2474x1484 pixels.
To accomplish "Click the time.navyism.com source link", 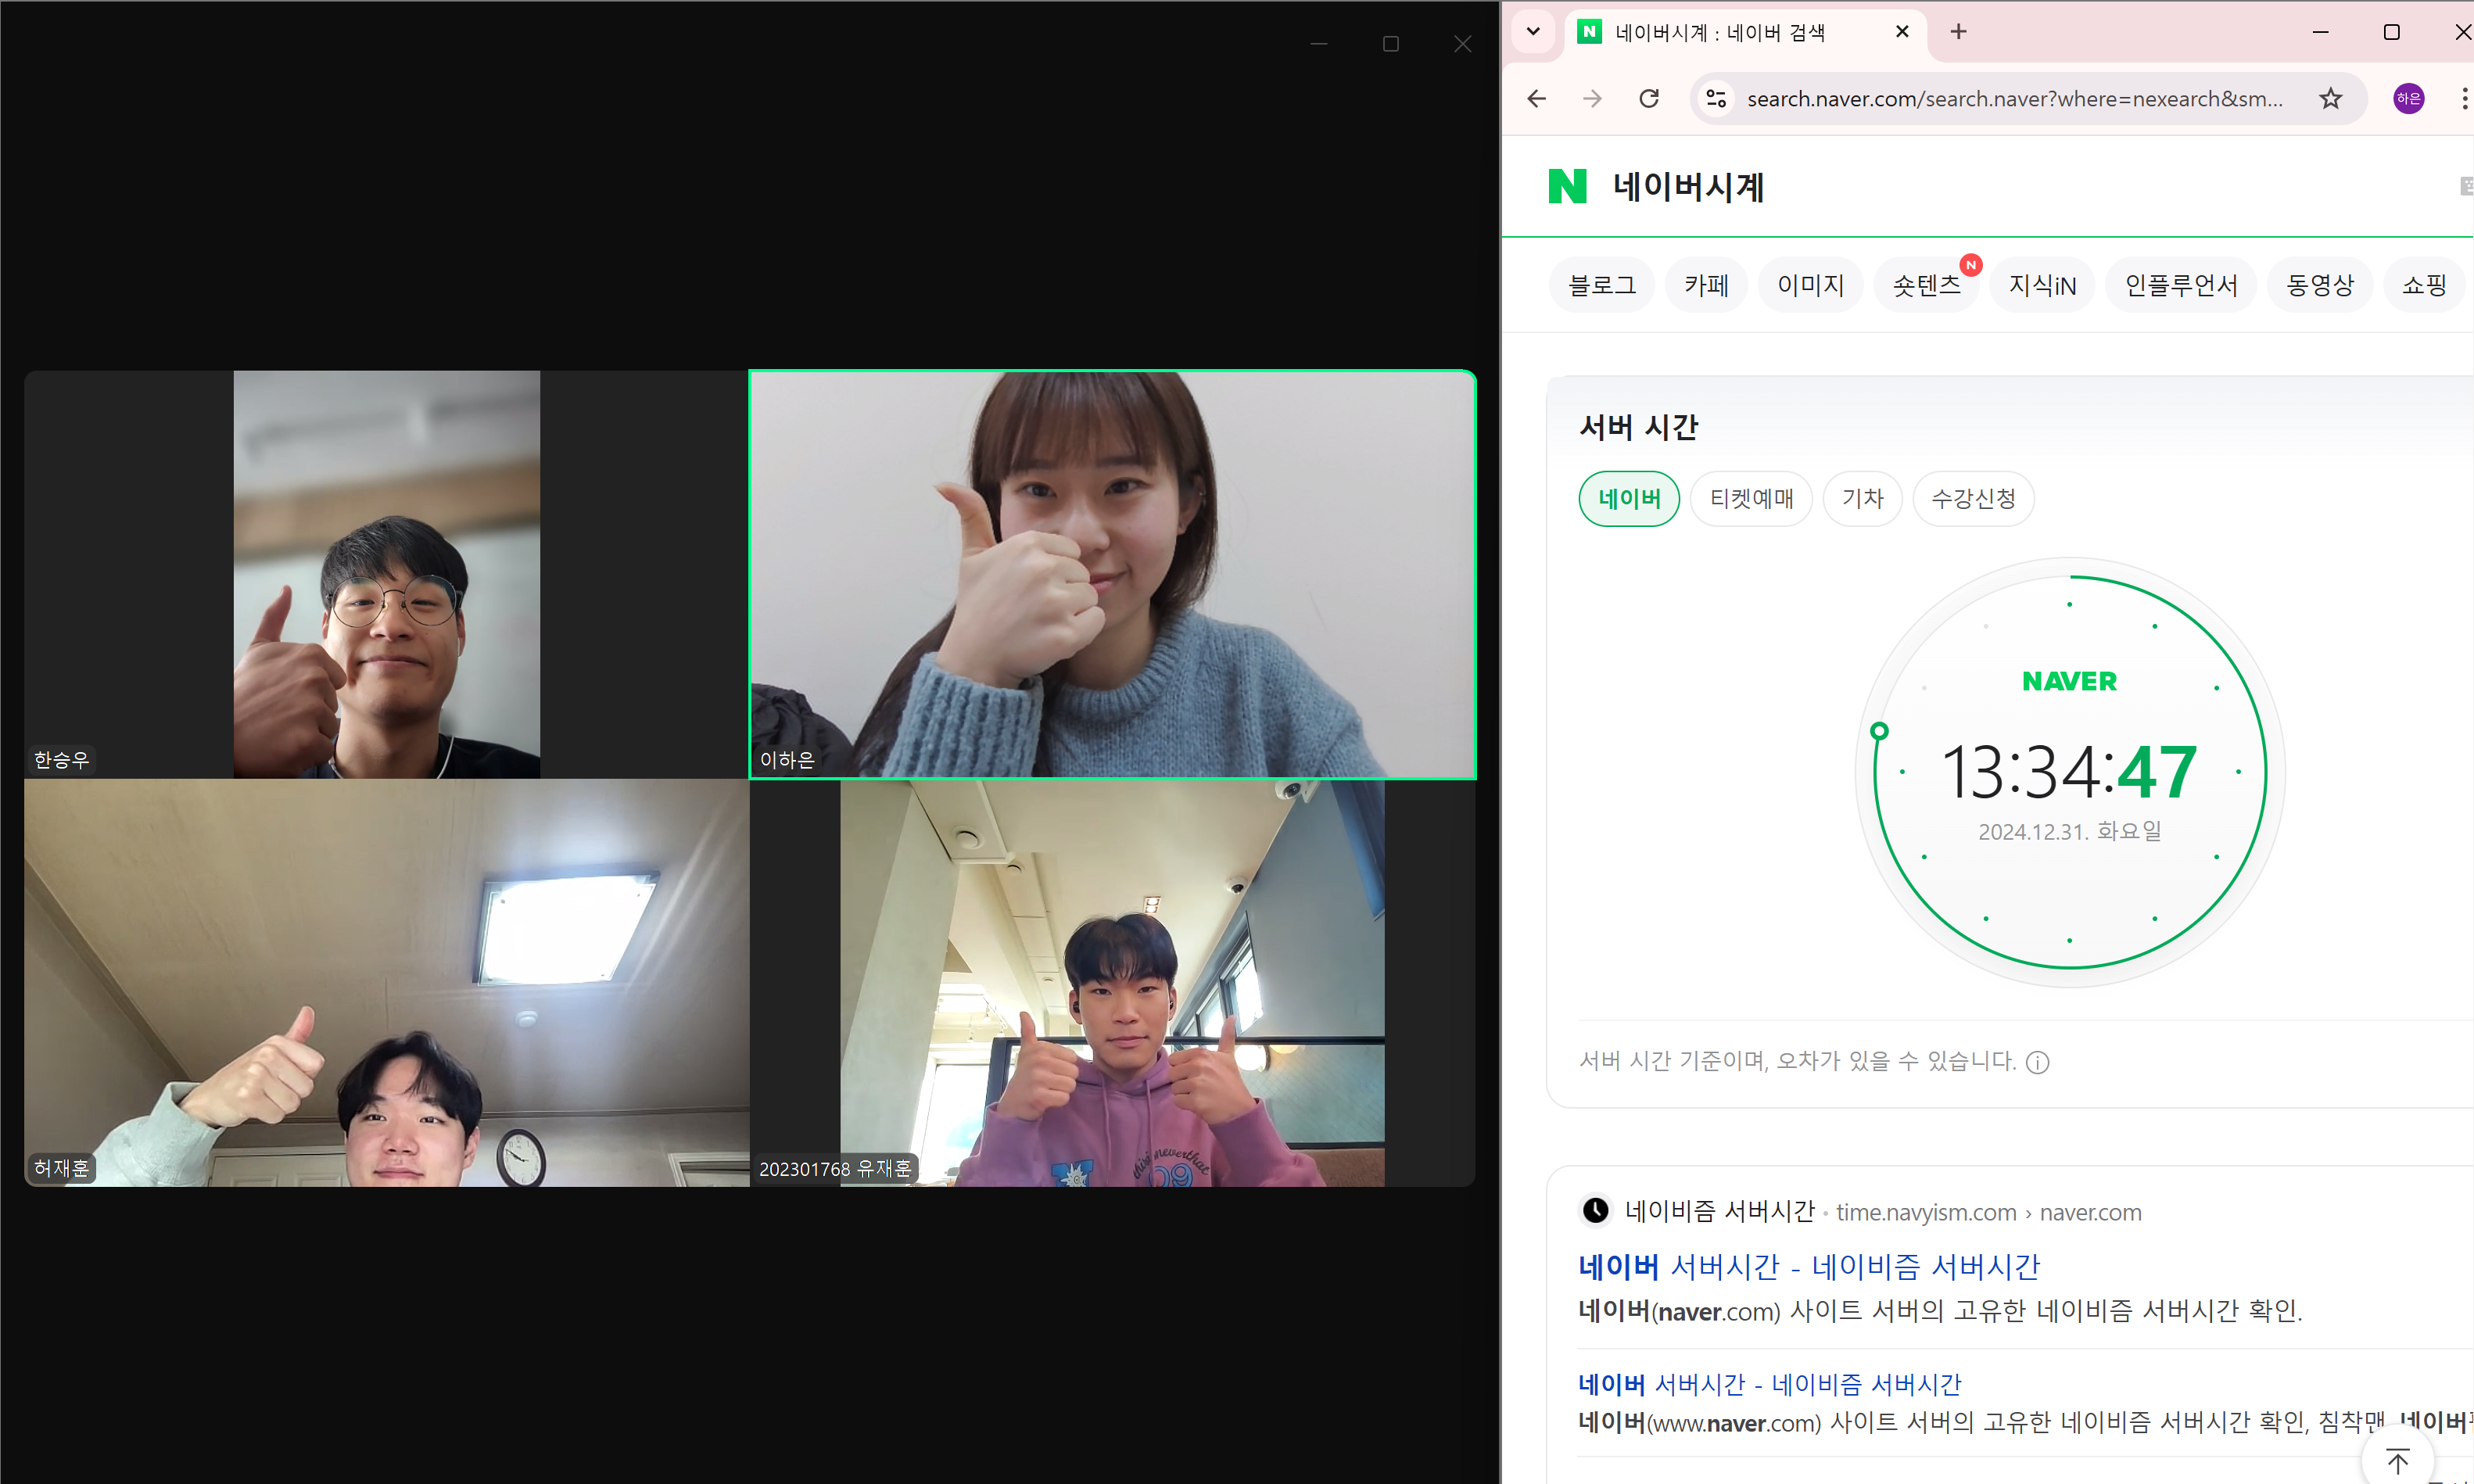I will pos(1925,1212).
